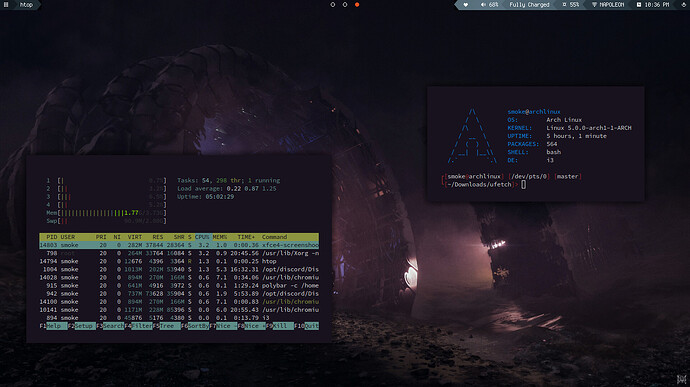The height and width of the screenshot is (387, 690).
Task: Click the heart icon in the status bar
Action: pyautogui.click(x=466, y=5)
